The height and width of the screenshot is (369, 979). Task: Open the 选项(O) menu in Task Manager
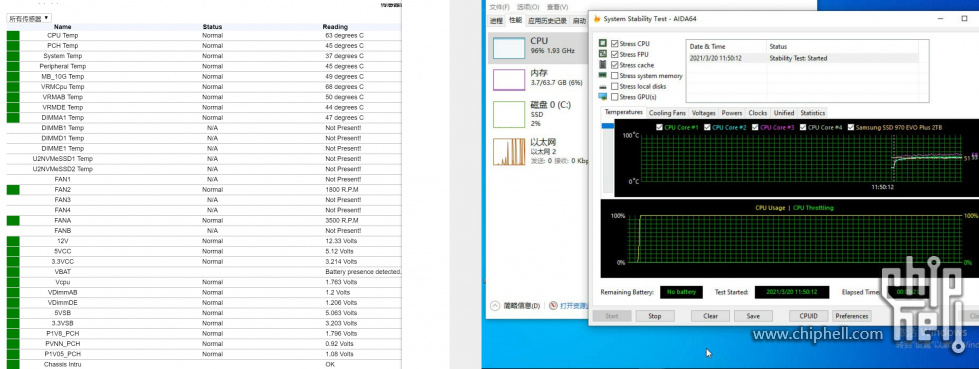[528, 7]
